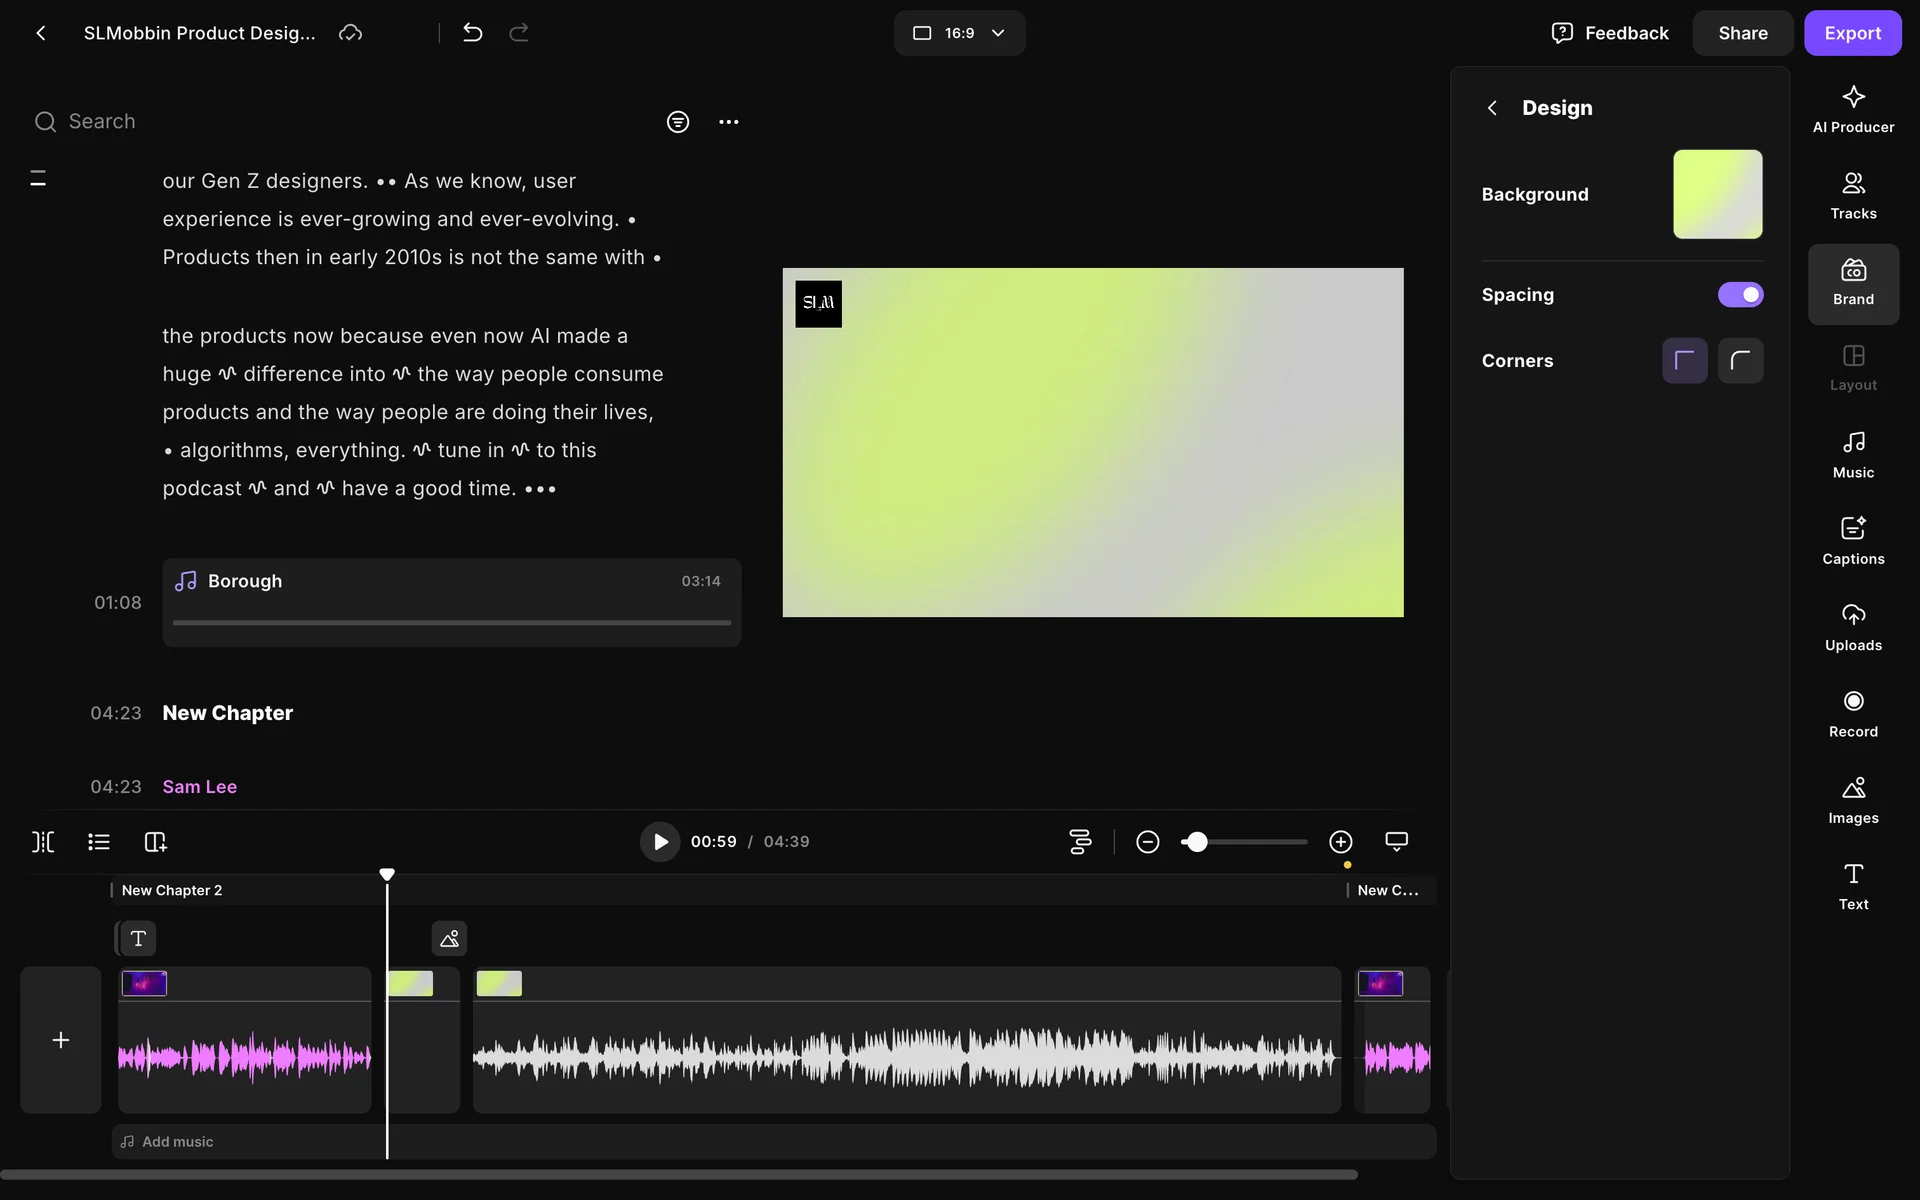The image size is (1920, 1200).
Task: Click the split clip icon
Action: coord(43,842)
